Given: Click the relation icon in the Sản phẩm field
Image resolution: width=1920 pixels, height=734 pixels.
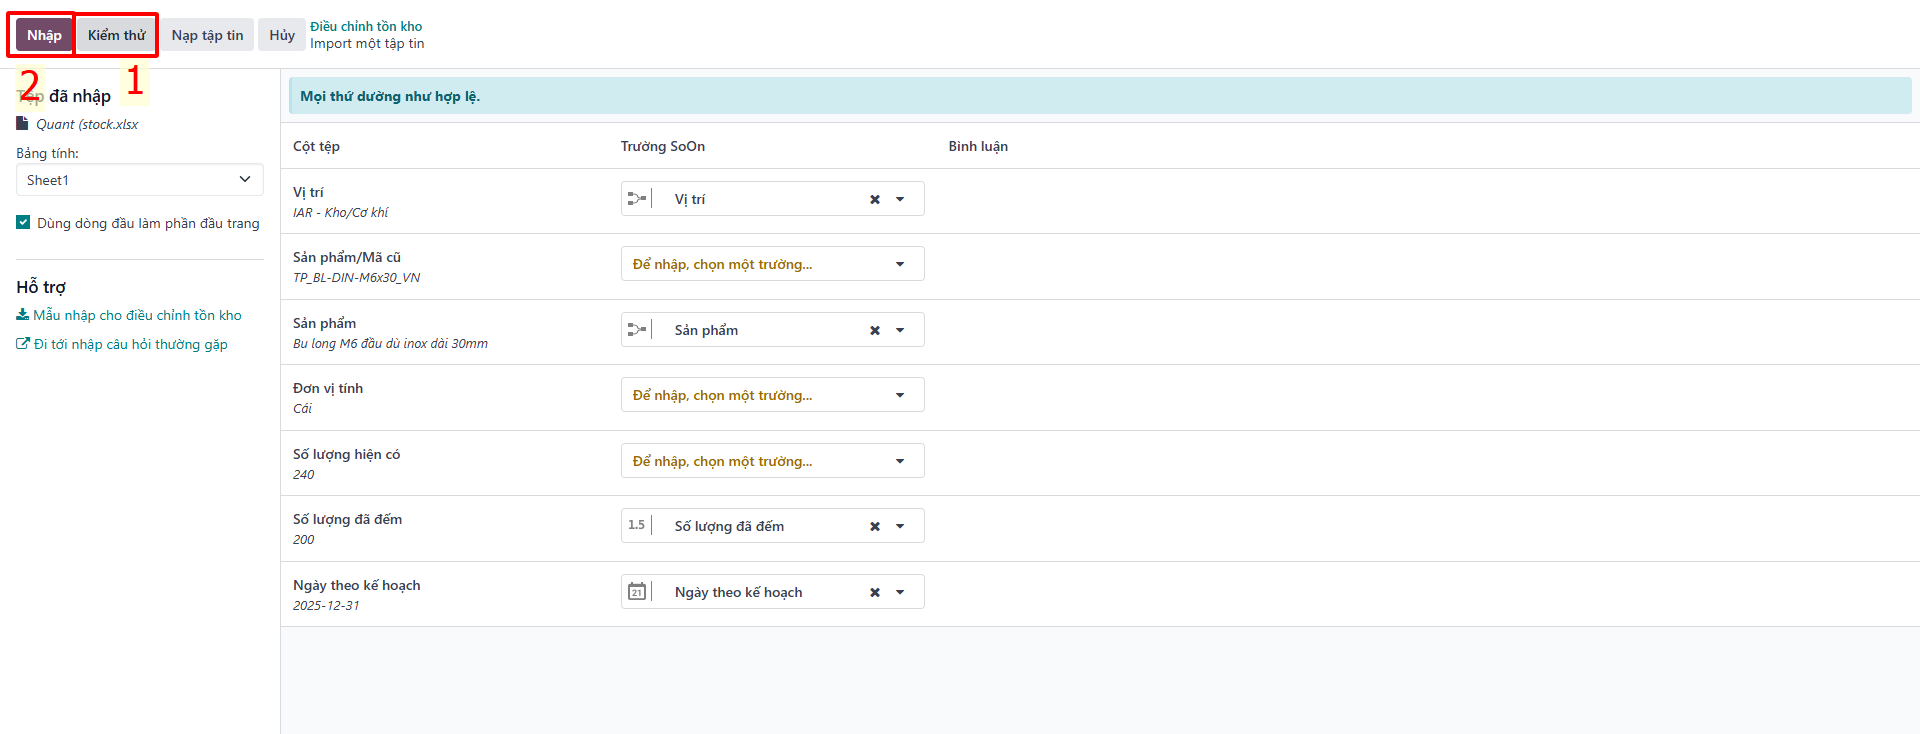Looking at the screenshot, I should pos(637,330).
